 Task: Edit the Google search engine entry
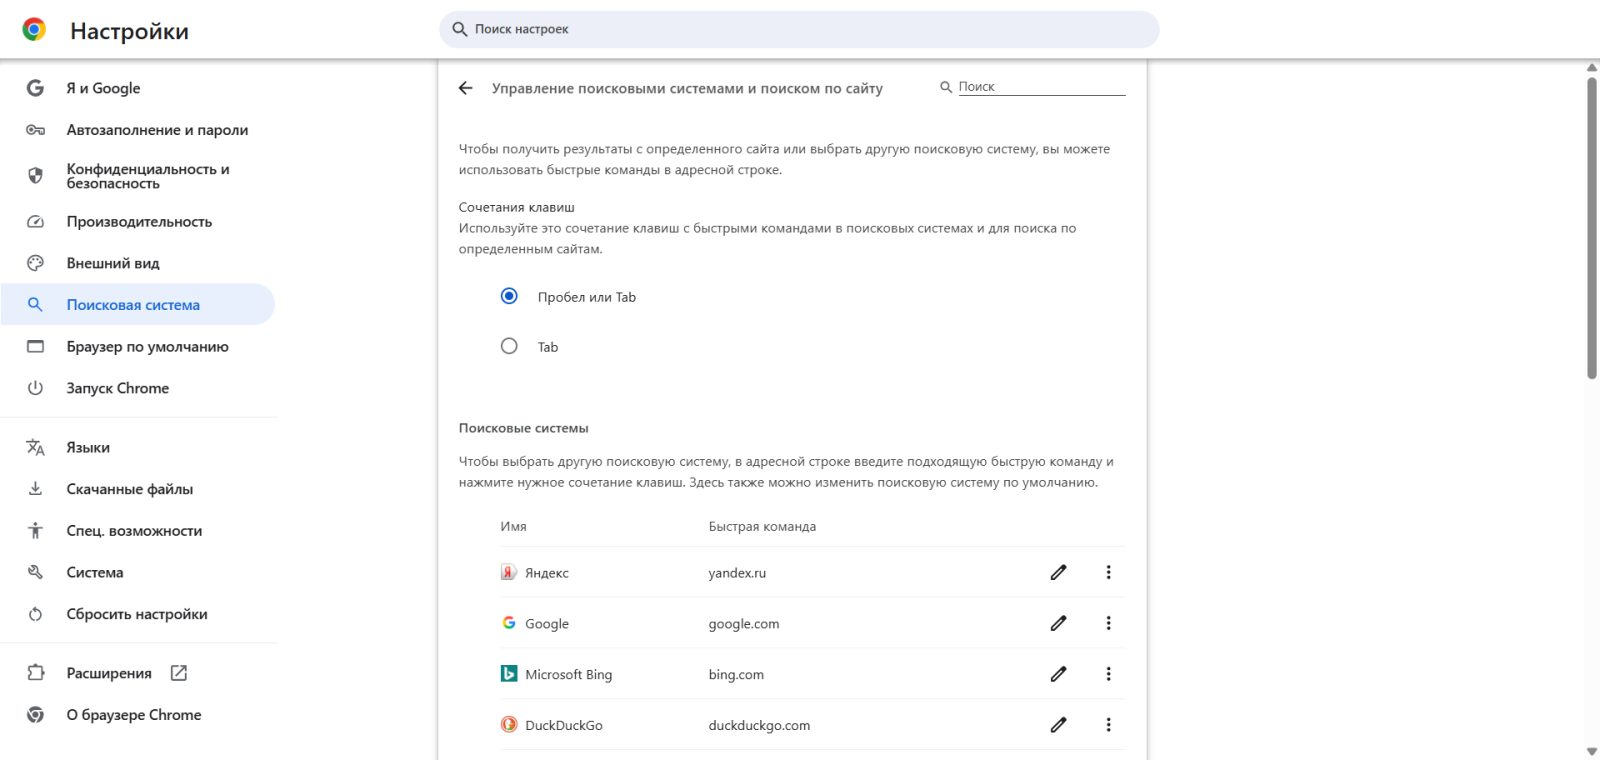(1058, 623)
